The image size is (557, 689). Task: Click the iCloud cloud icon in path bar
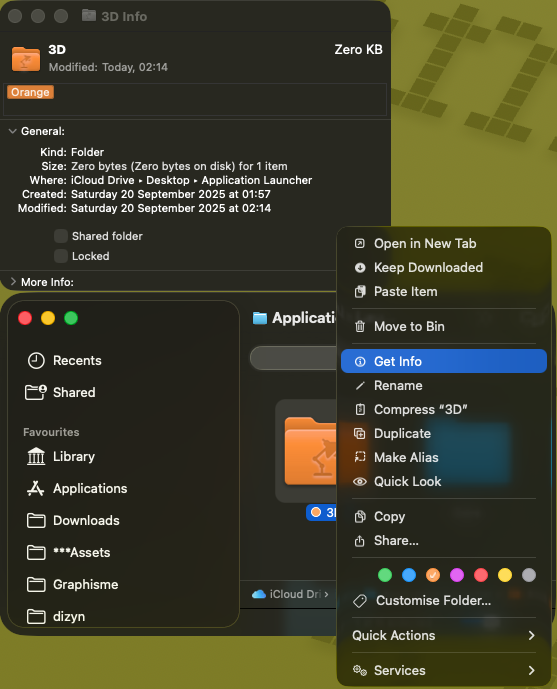[259, 594]
